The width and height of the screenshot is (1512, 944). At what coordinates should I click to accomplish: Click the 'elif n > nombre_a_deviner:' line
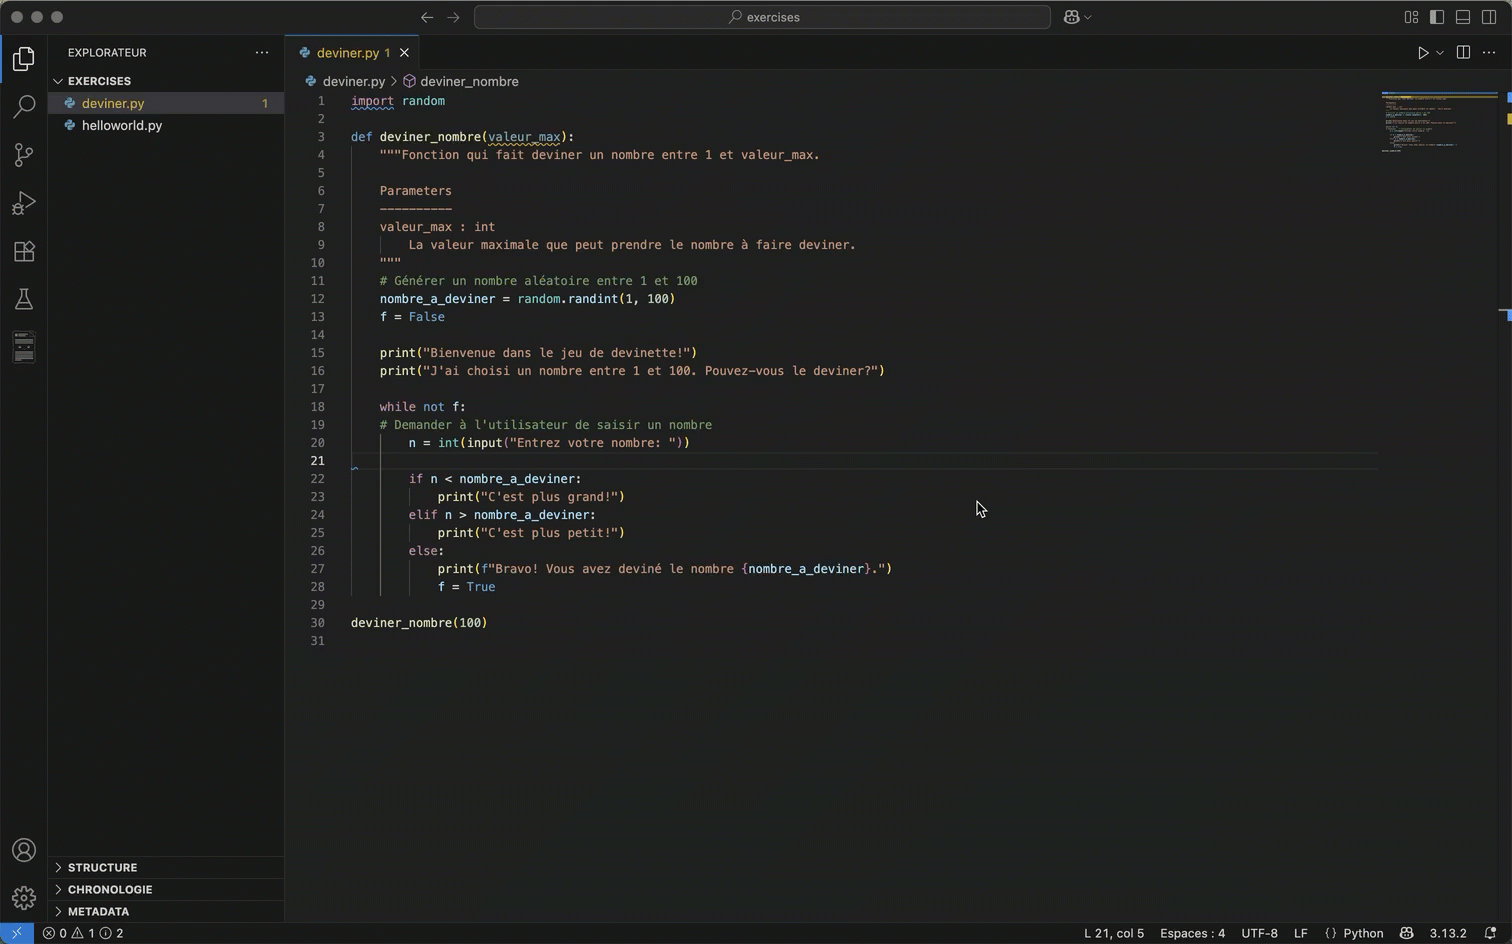coord(502,515)
